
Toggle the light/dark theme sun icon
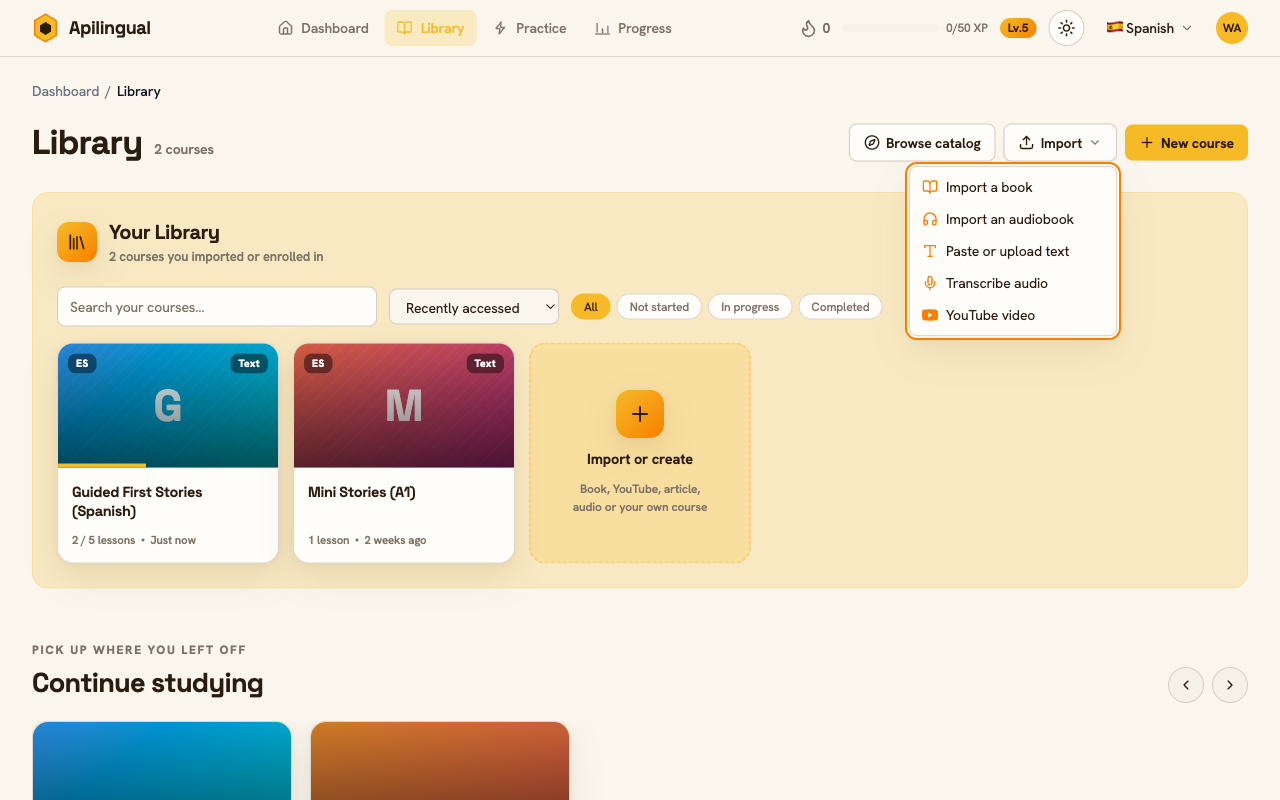click(x=1066, y=28)
